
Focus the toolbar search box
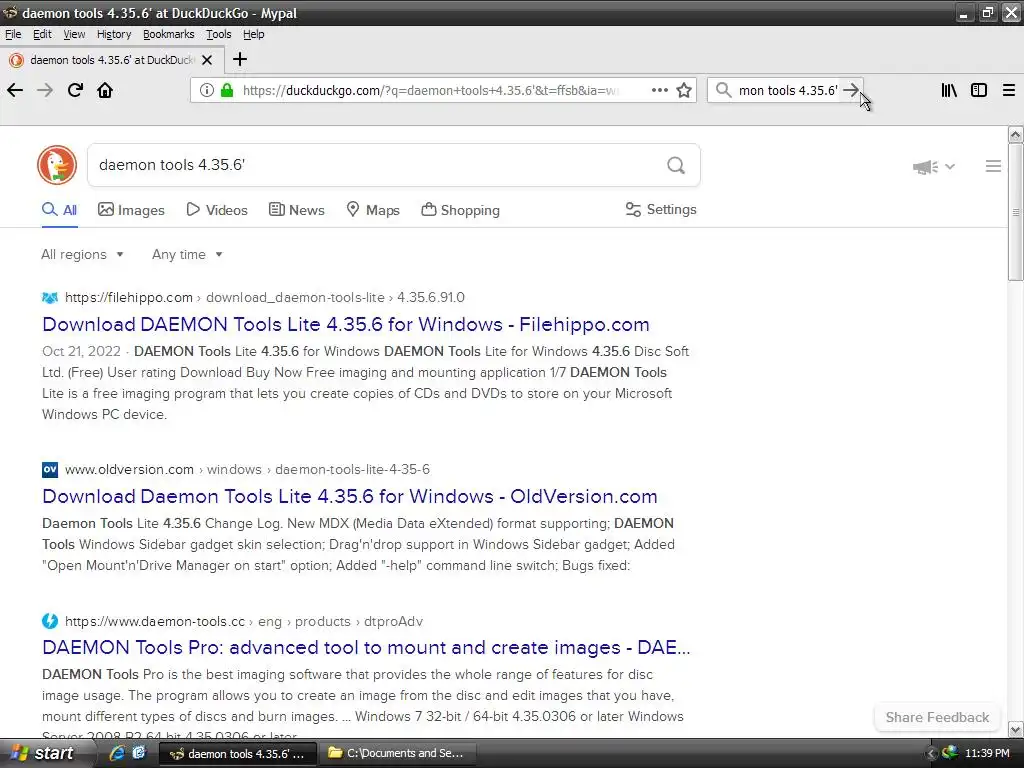pos(788,90)
